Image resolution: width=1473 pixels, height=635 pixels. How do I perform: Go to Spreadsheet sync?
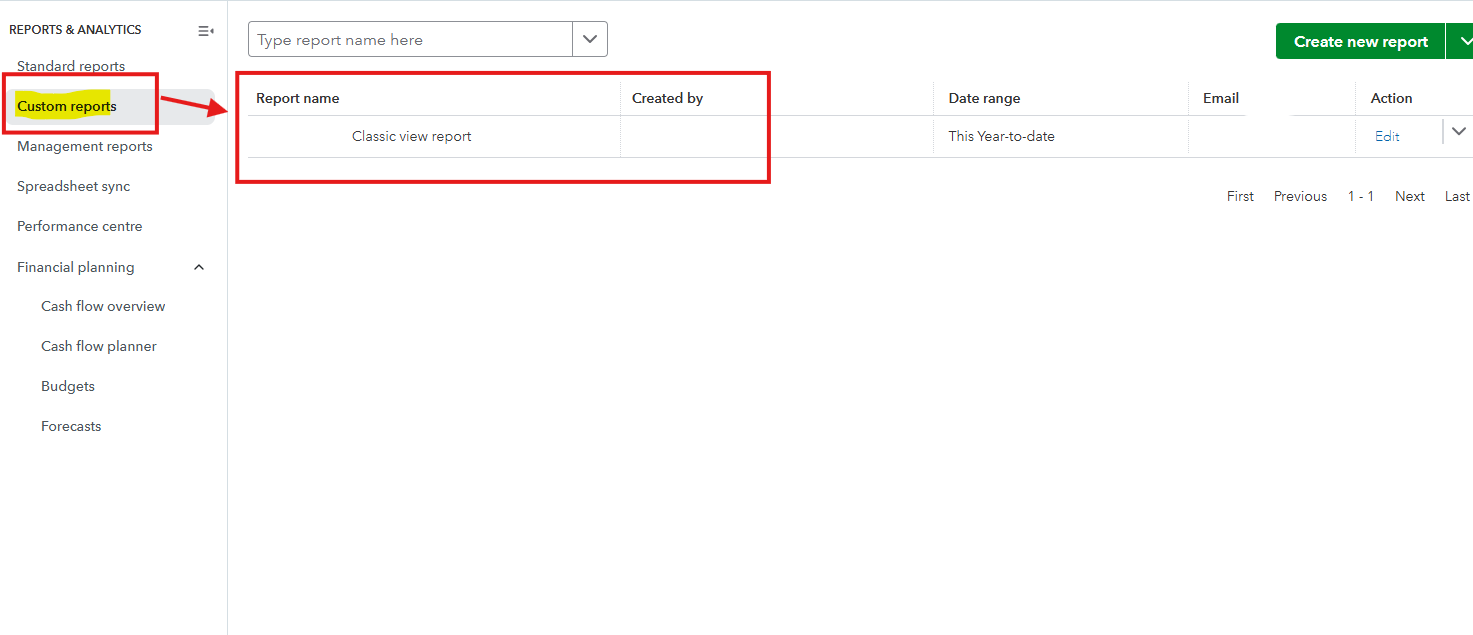pos(74,186)
